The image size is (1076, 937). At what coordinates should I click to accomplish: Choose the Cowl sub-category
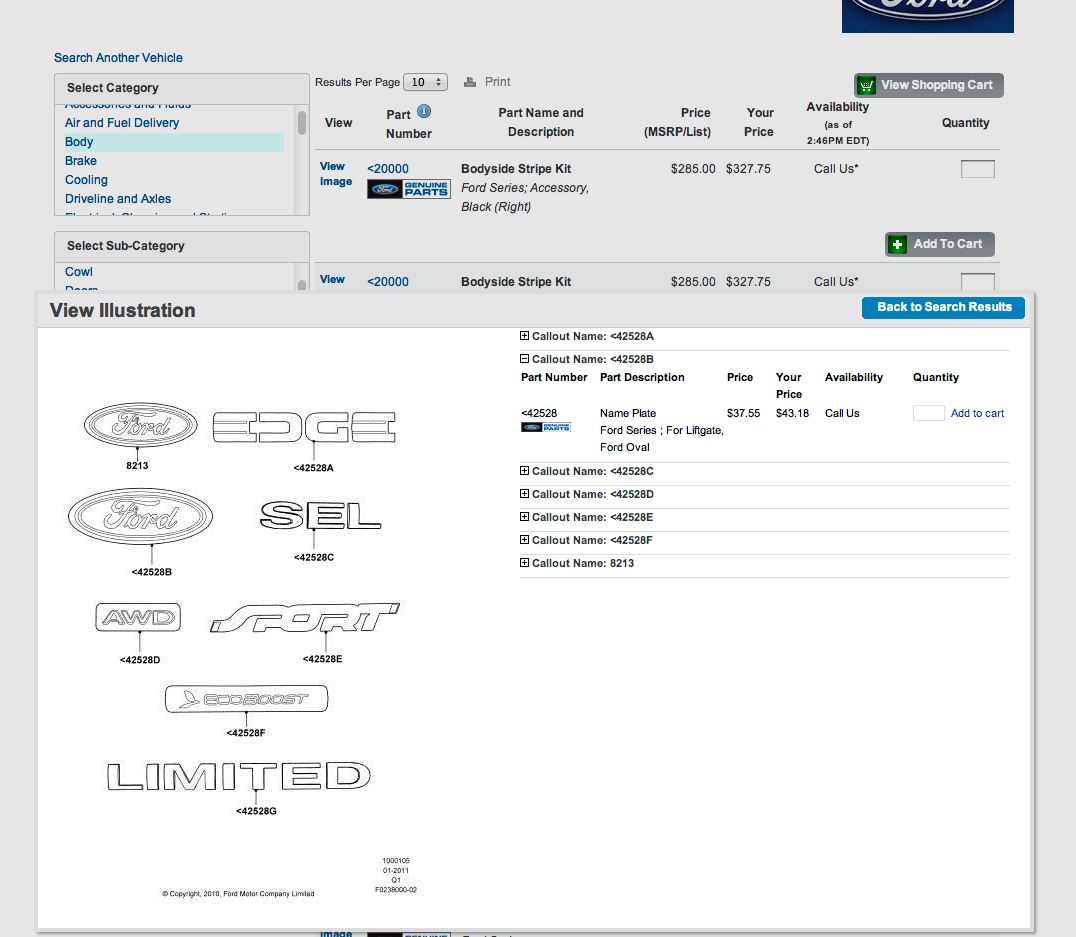(x=79, y=272)
